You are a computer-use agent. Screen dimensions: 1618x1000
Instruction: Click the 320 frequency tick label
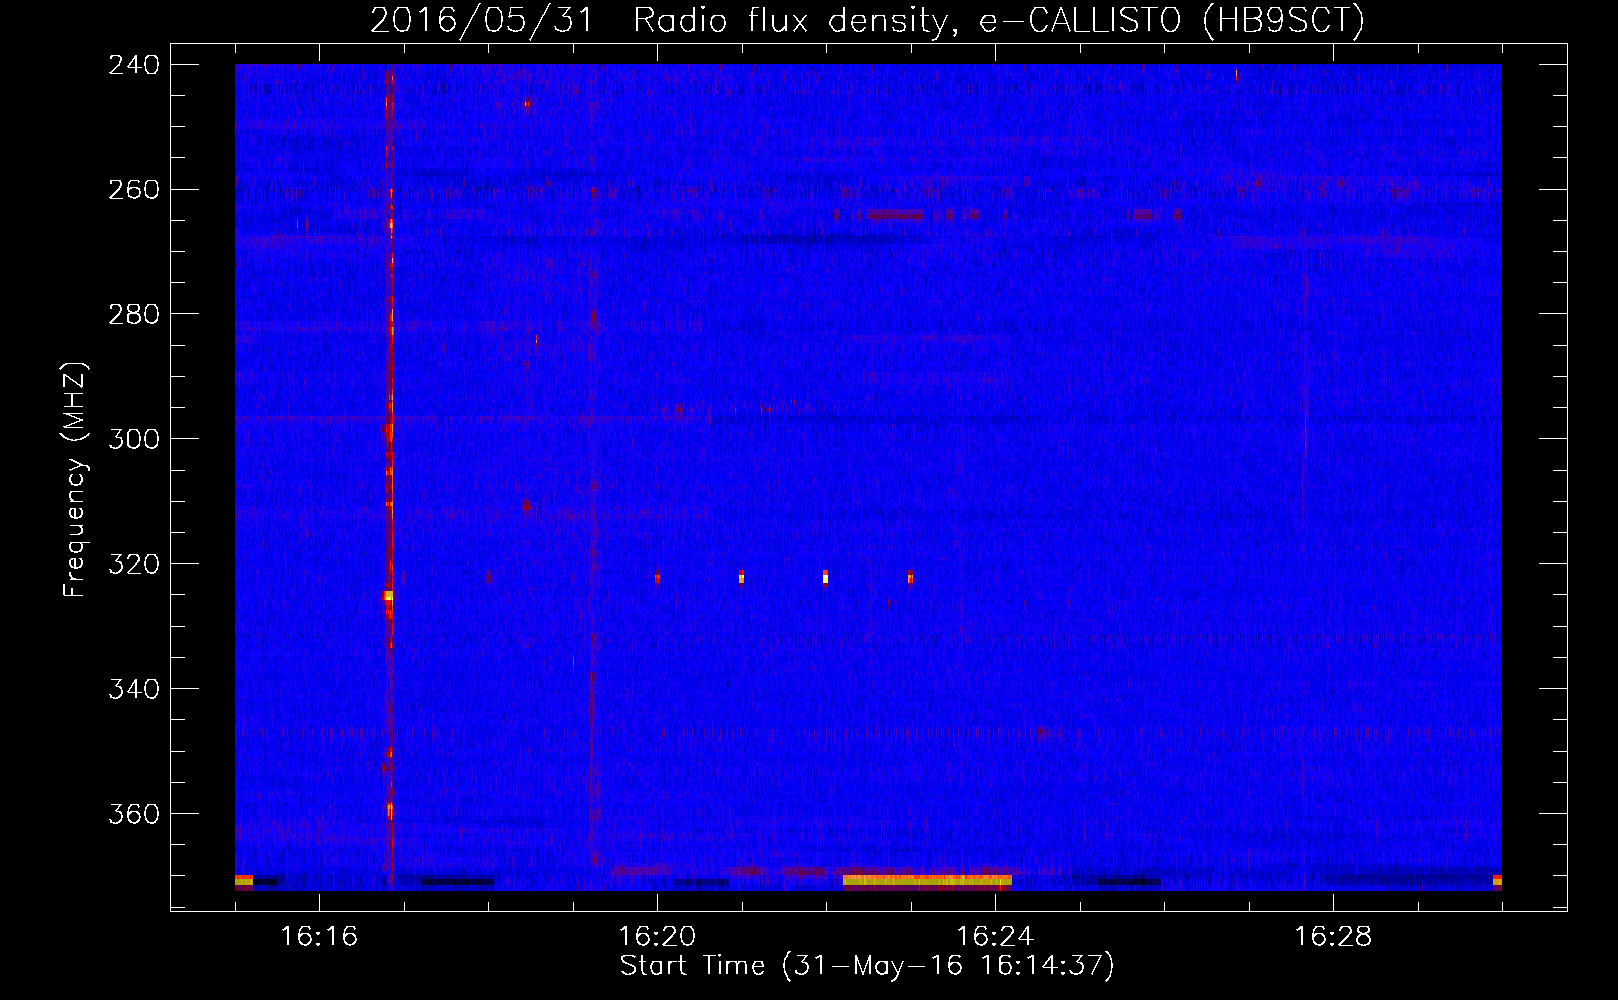tap(134, 565)
